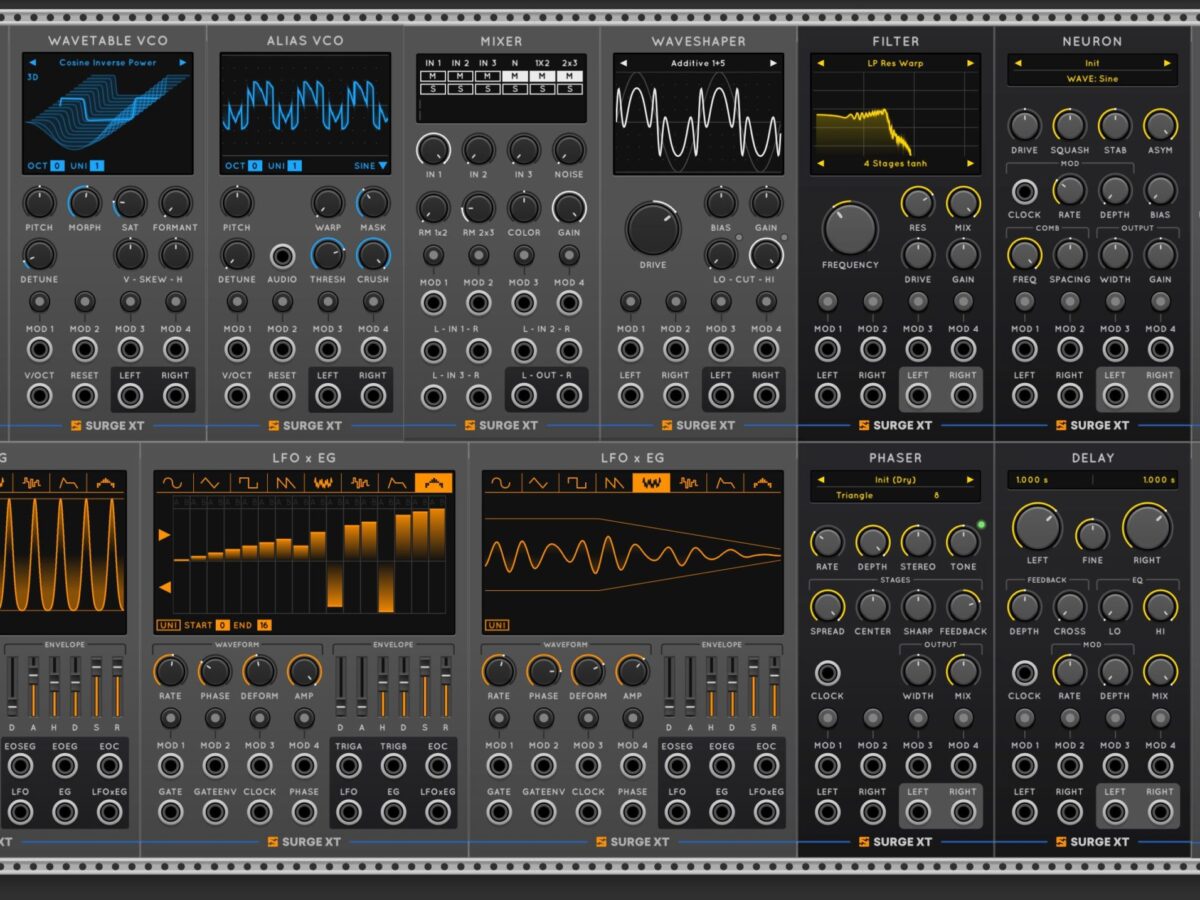Click the Sustain (S) envelope slider in the rightmost LFO x EG
The image size is (1200, 900).
(x=753, y=686)
